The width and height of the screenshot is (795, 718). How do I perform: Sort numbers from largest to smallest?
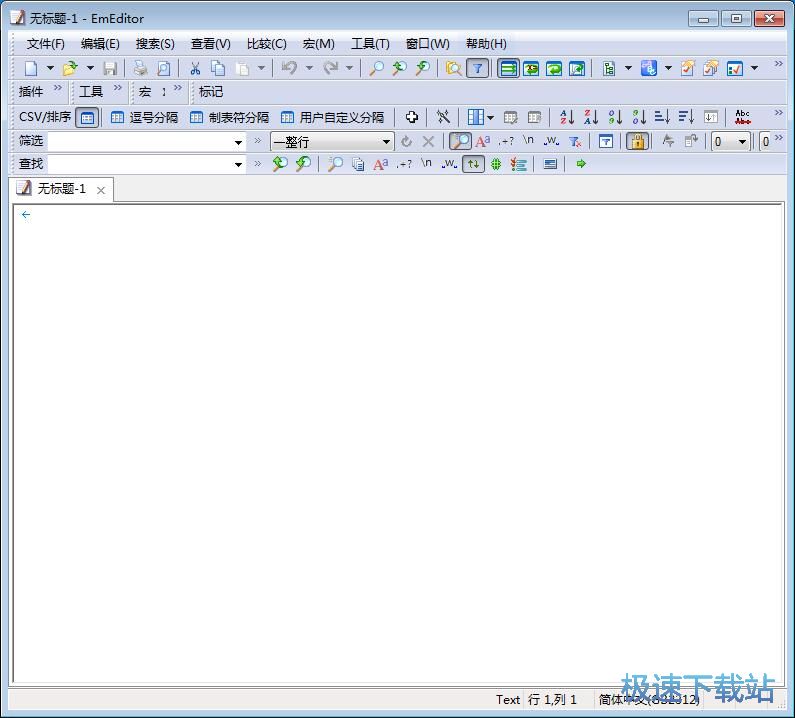pos(639,117)
